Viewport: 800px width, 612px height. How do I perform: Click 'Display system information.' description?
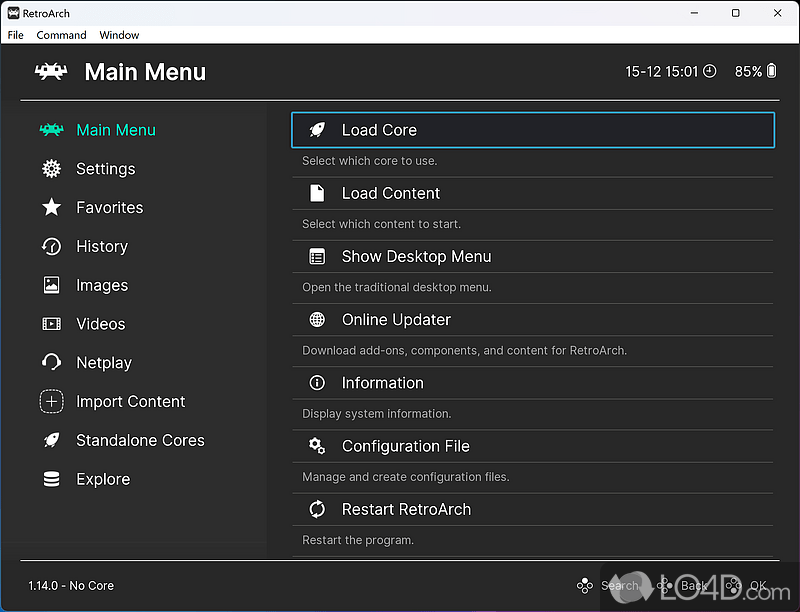pyautogui.click(x=377, y=414)
